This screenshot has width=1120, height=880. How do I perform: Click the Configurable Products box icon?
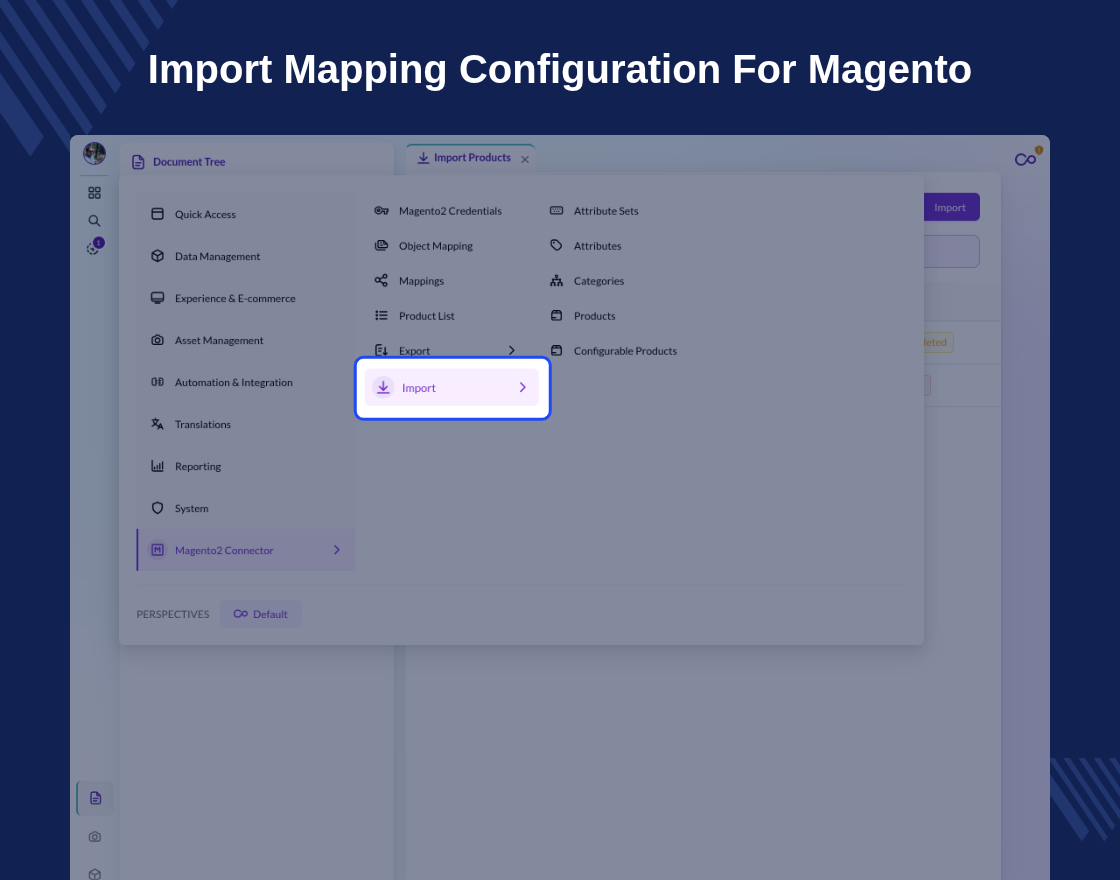[556, 351]
